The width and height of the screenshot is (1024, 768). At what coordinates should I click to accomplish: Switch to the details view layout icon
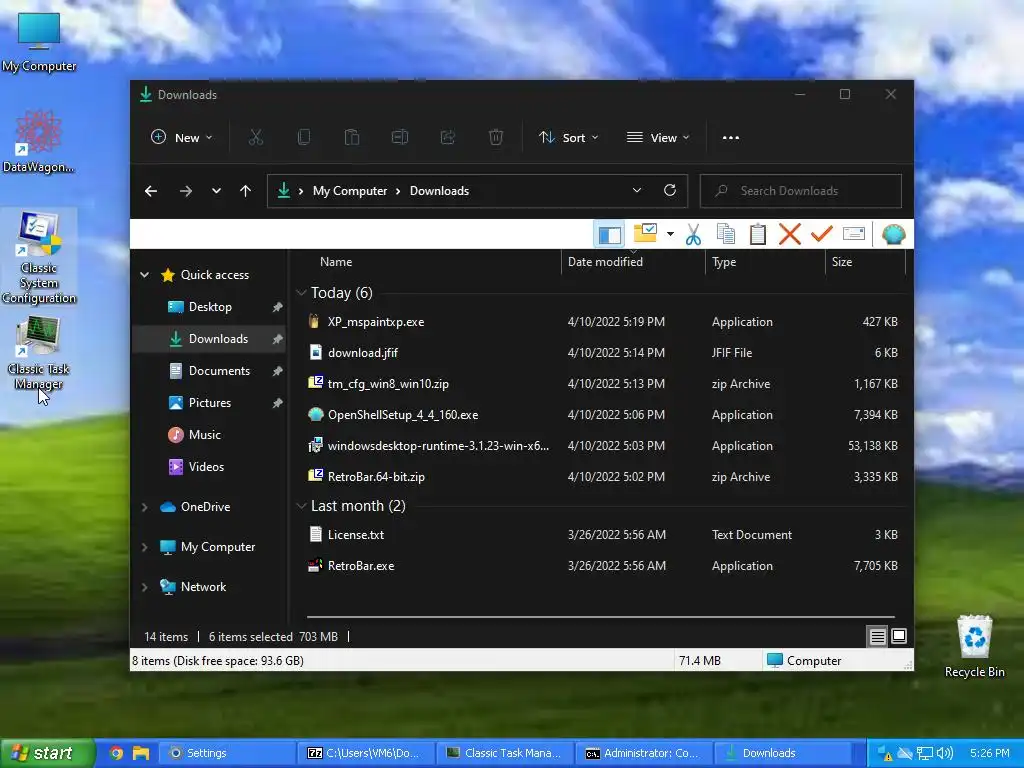tap(878, 636)
